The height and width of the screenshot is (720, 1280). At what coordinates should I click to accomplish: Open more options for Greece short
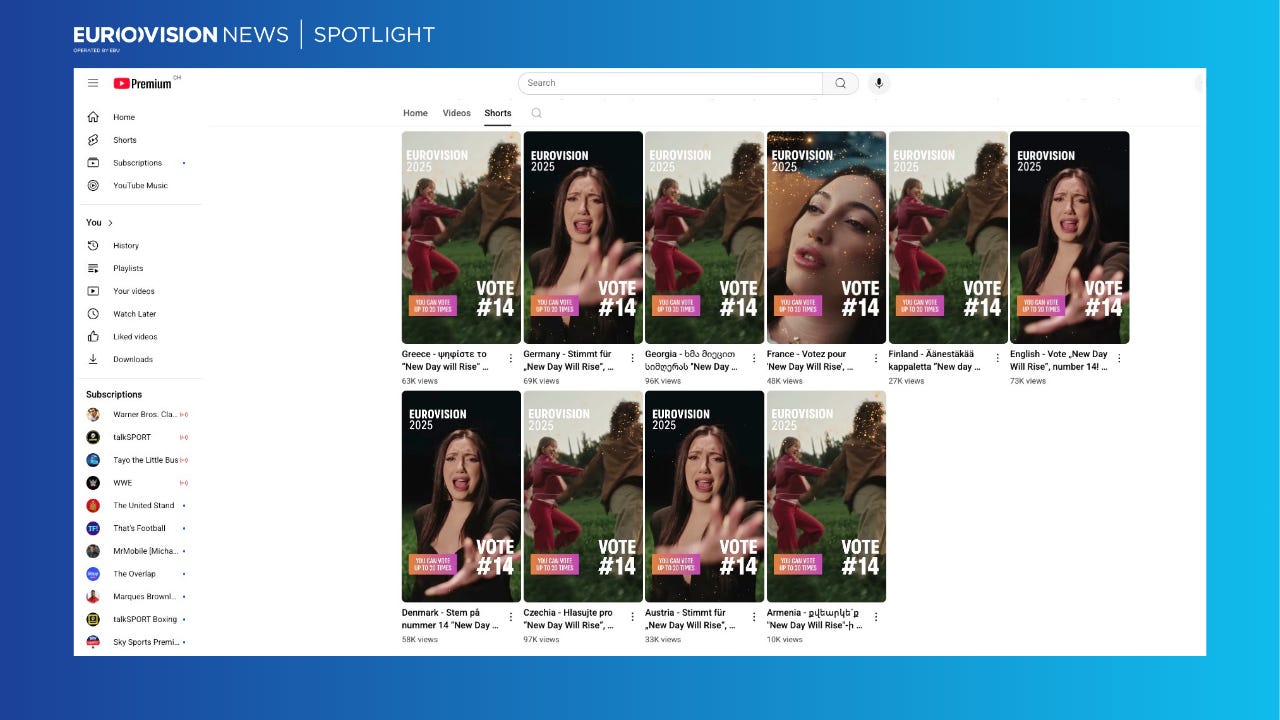coord(511,358)
